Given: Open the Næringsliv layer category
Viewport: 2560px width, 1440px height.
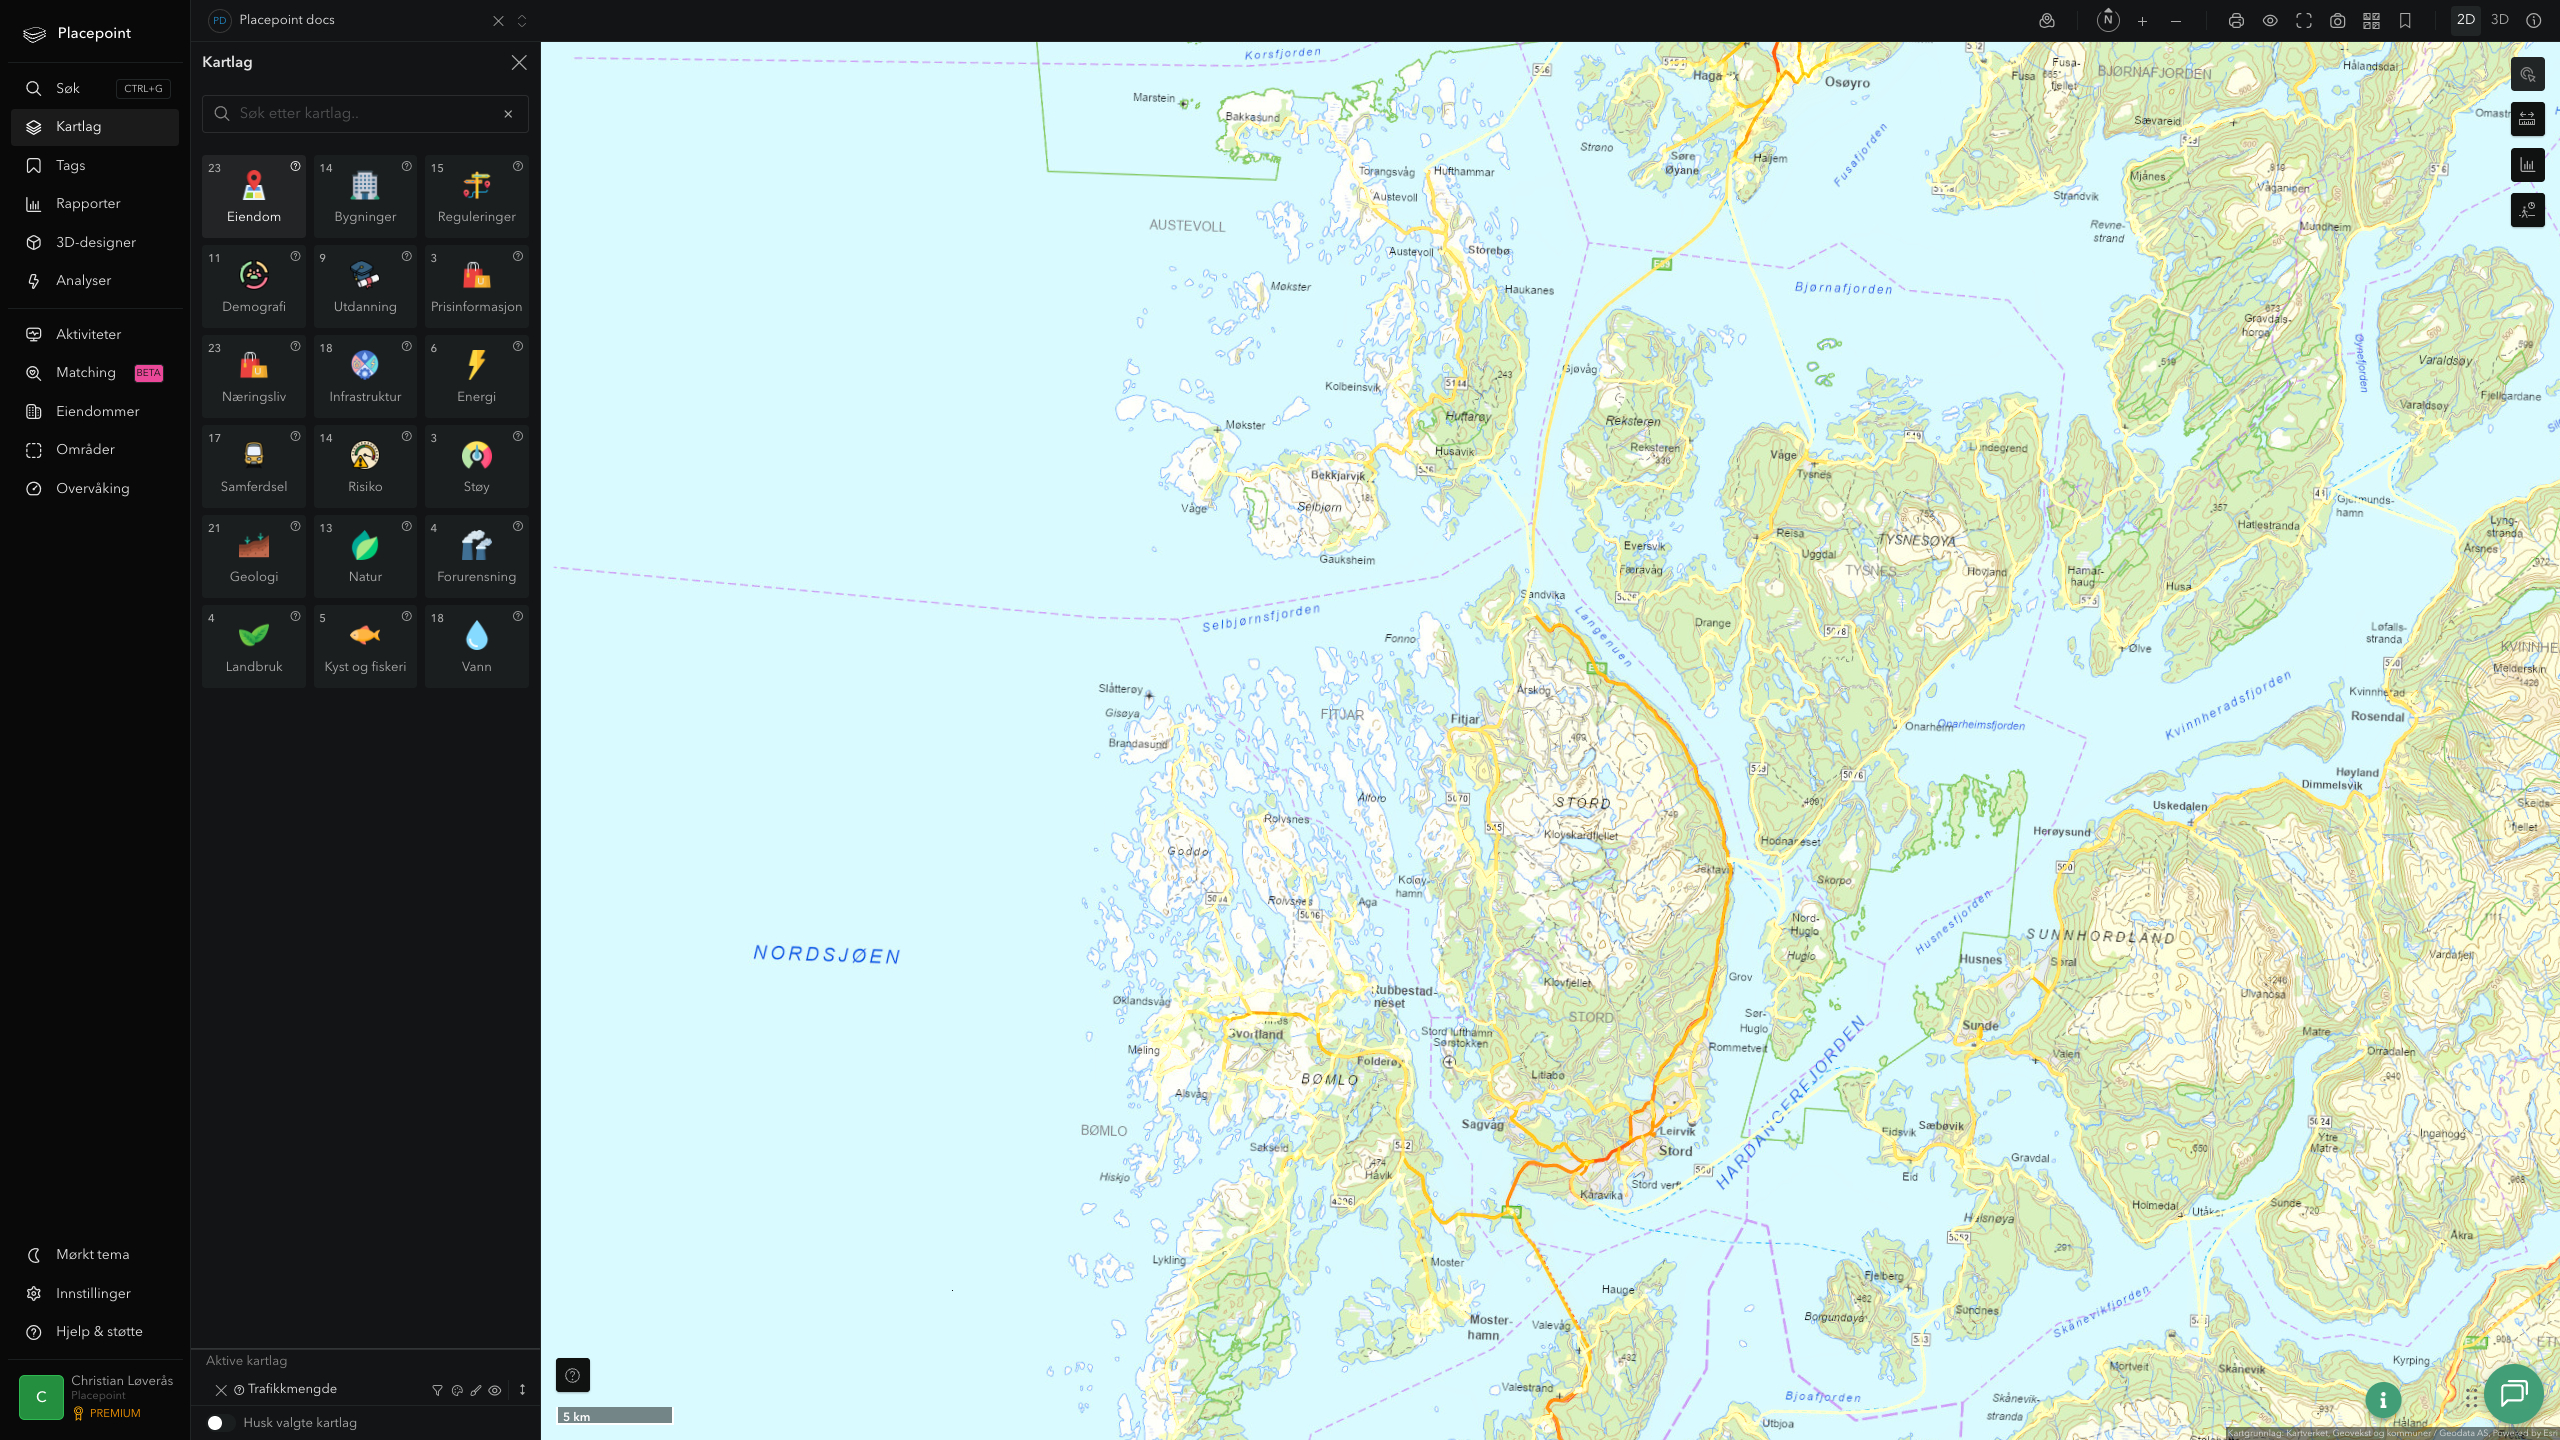Looking at the screenshot, I should click(x=254, y=376).
